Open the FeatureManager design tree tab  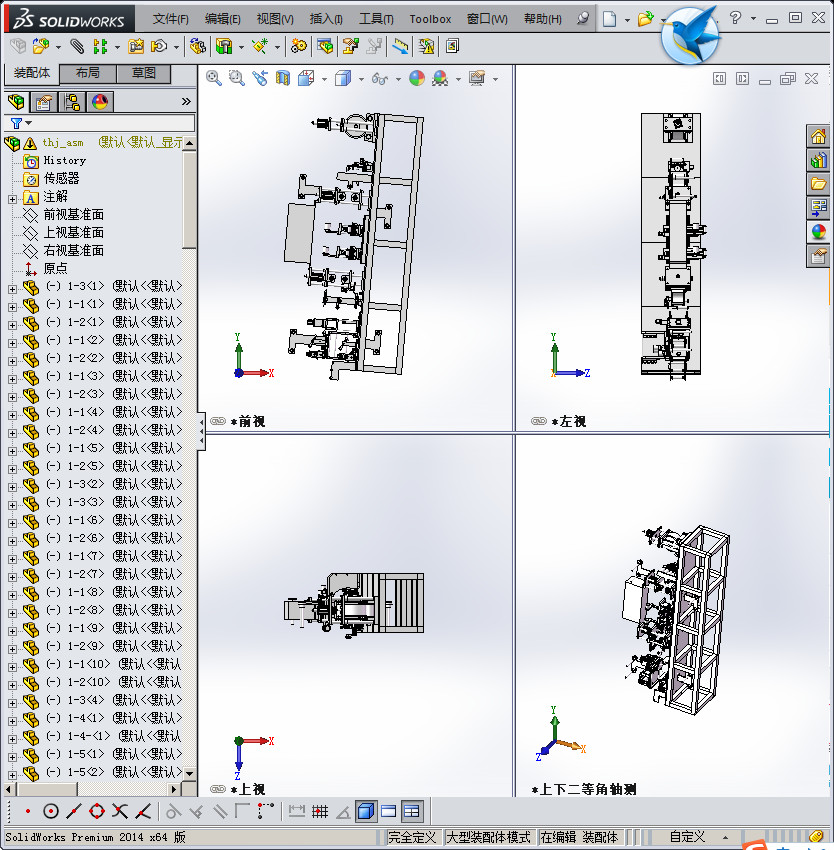click(16, 101)
